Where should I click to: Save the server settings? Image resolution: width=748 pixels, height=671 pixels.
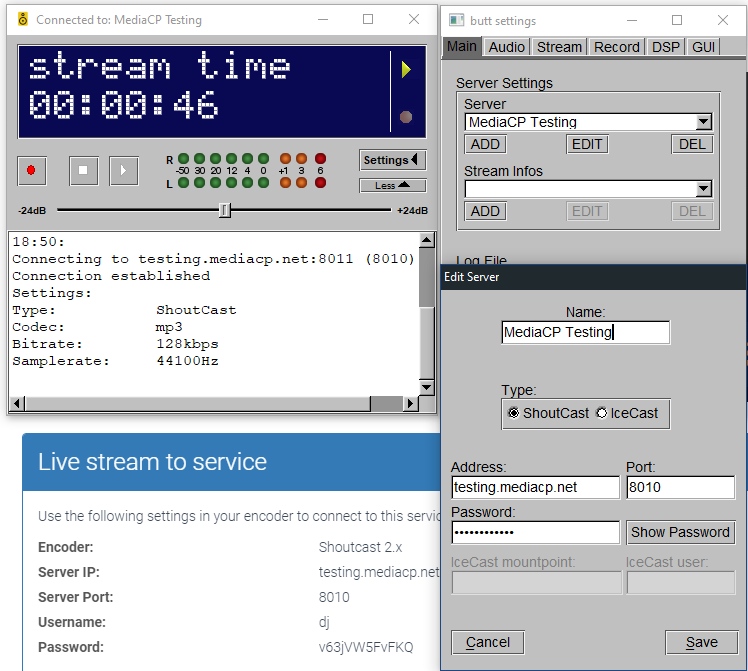click(701, 642)
